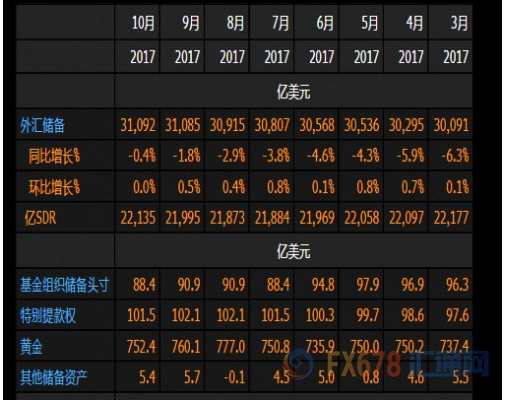Click the 21,884 SDR value
This screenshot has height=400, width=507.
tap(272, 218)
